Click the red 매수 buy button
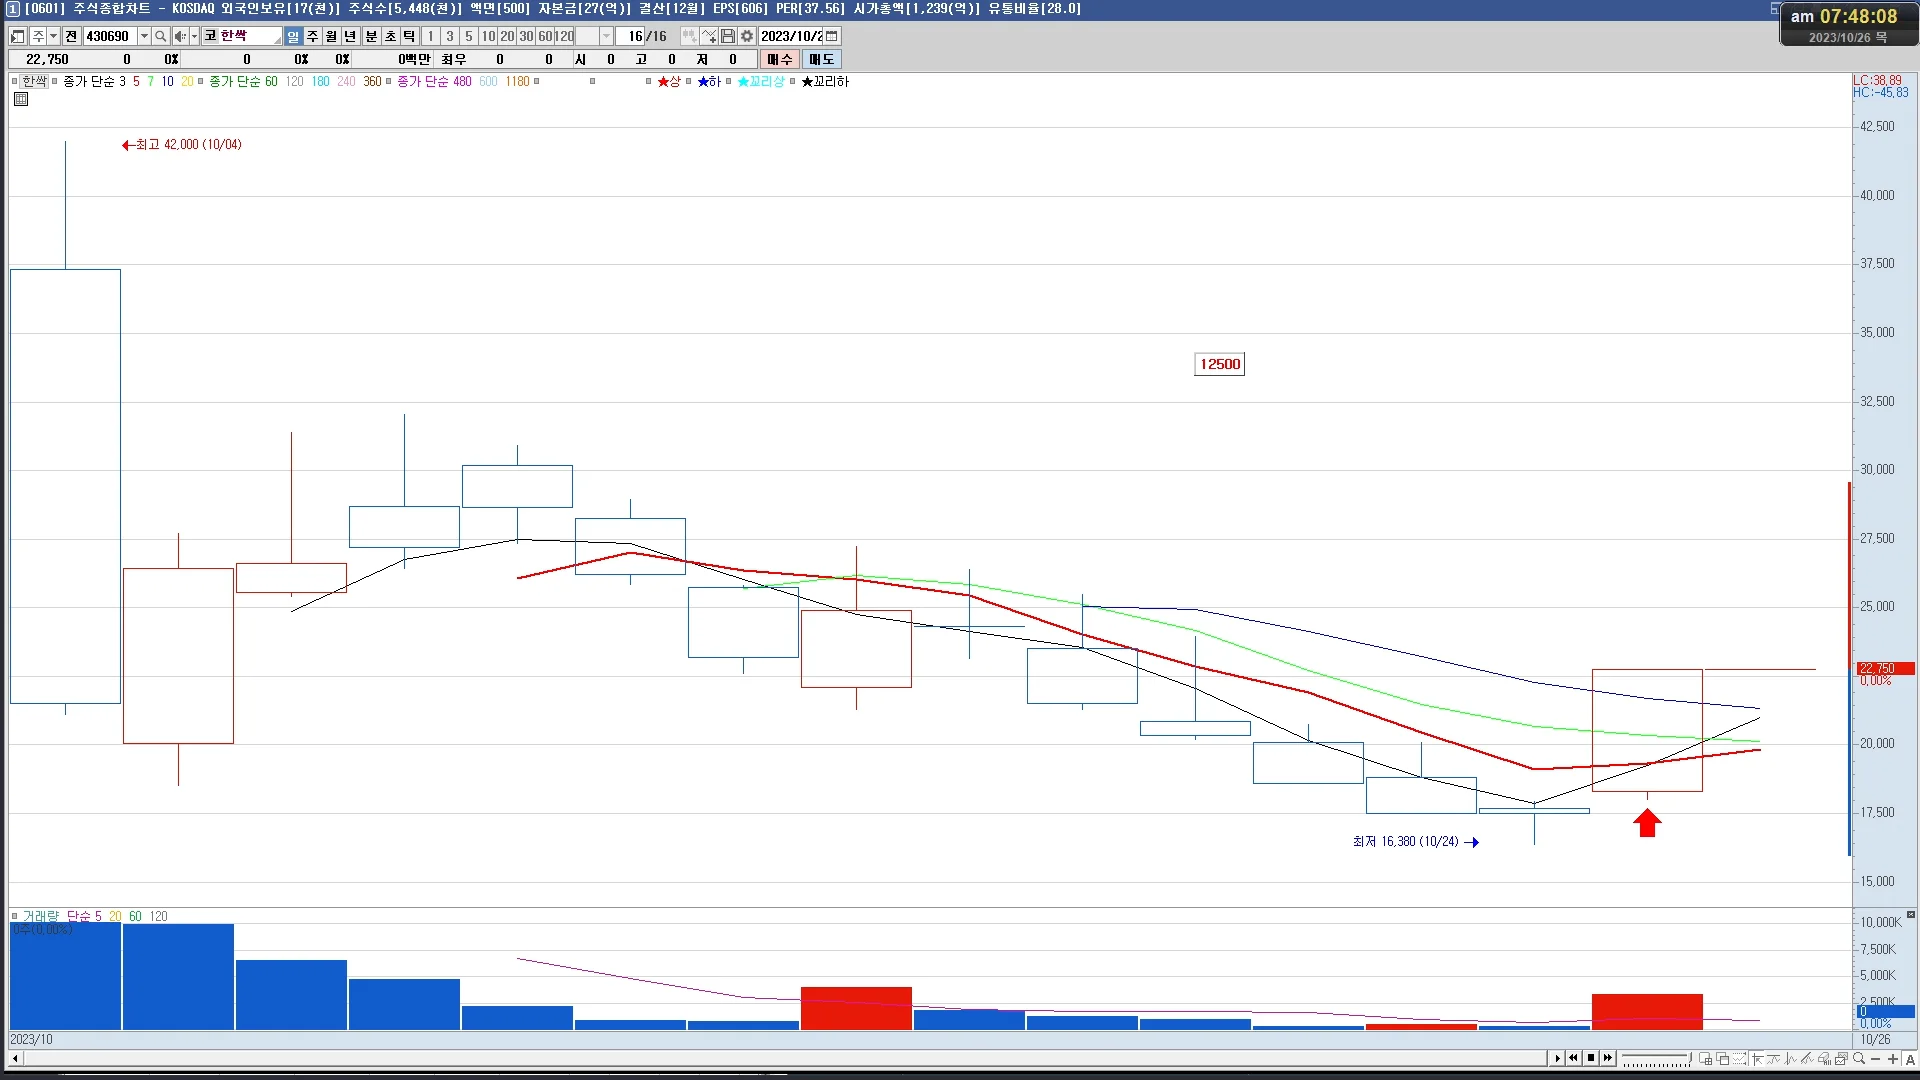This screenshot has width=1920, height=1080. coord(780,59)
